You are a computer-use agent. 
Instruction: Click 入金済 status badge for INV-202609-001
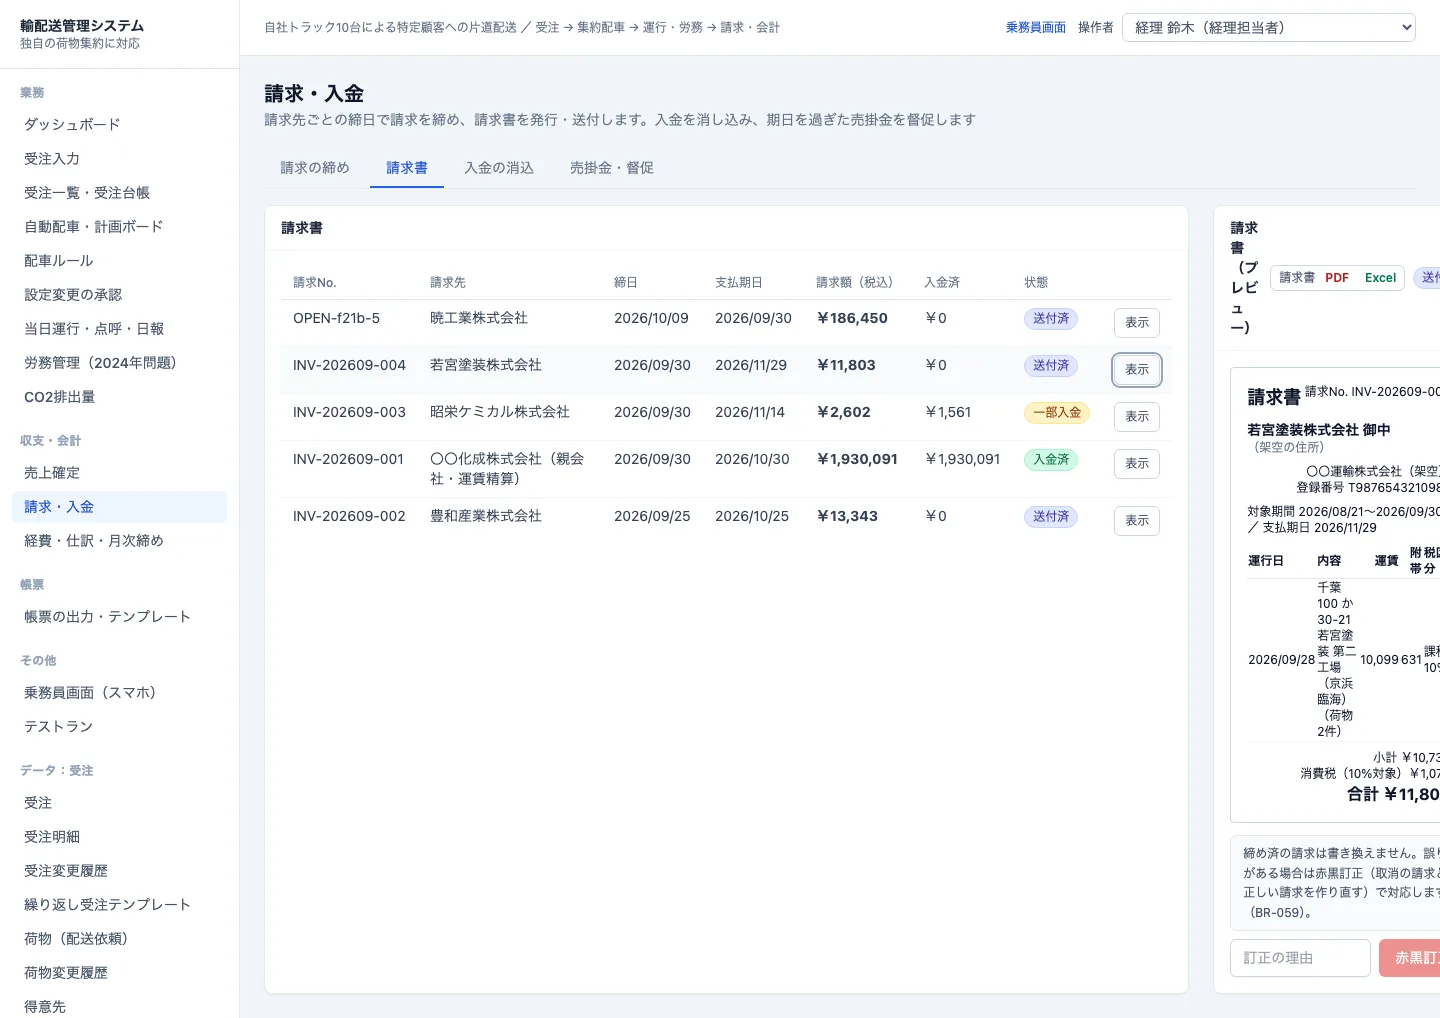point(1051,459)
